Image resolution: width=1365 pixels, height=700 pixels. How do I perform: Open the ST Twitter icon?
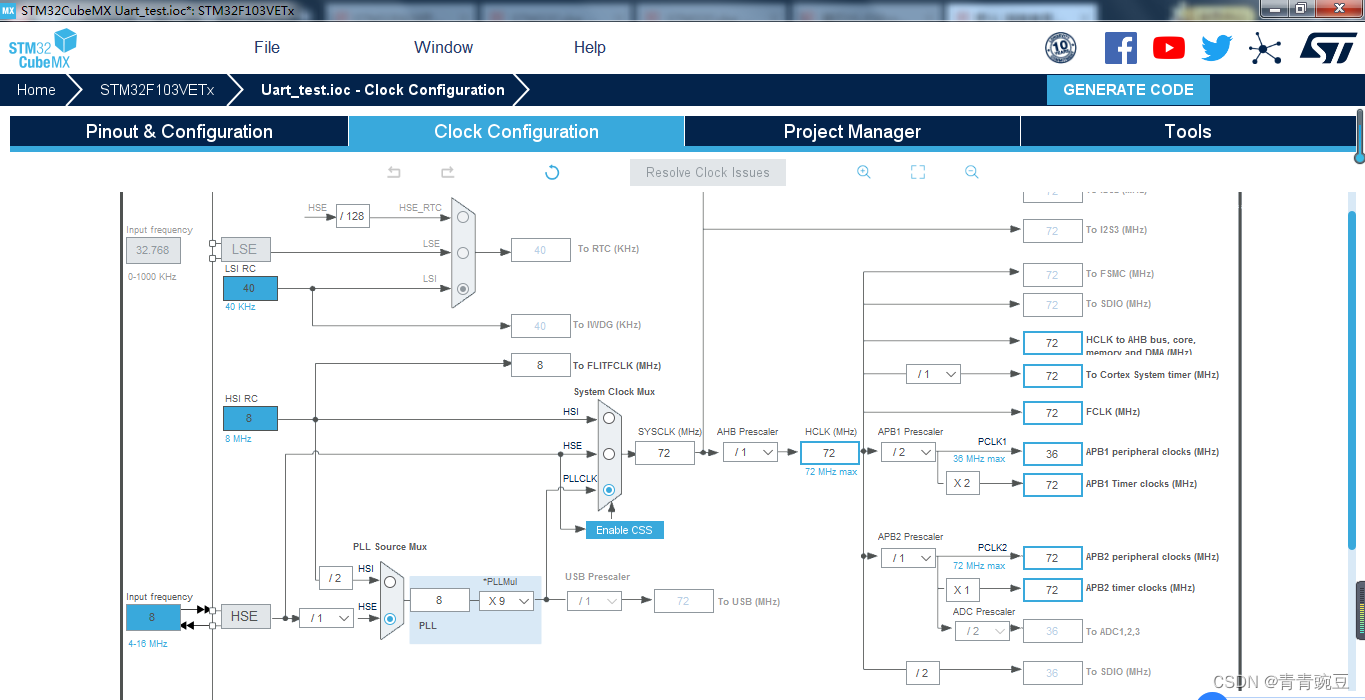point(1217,48)
